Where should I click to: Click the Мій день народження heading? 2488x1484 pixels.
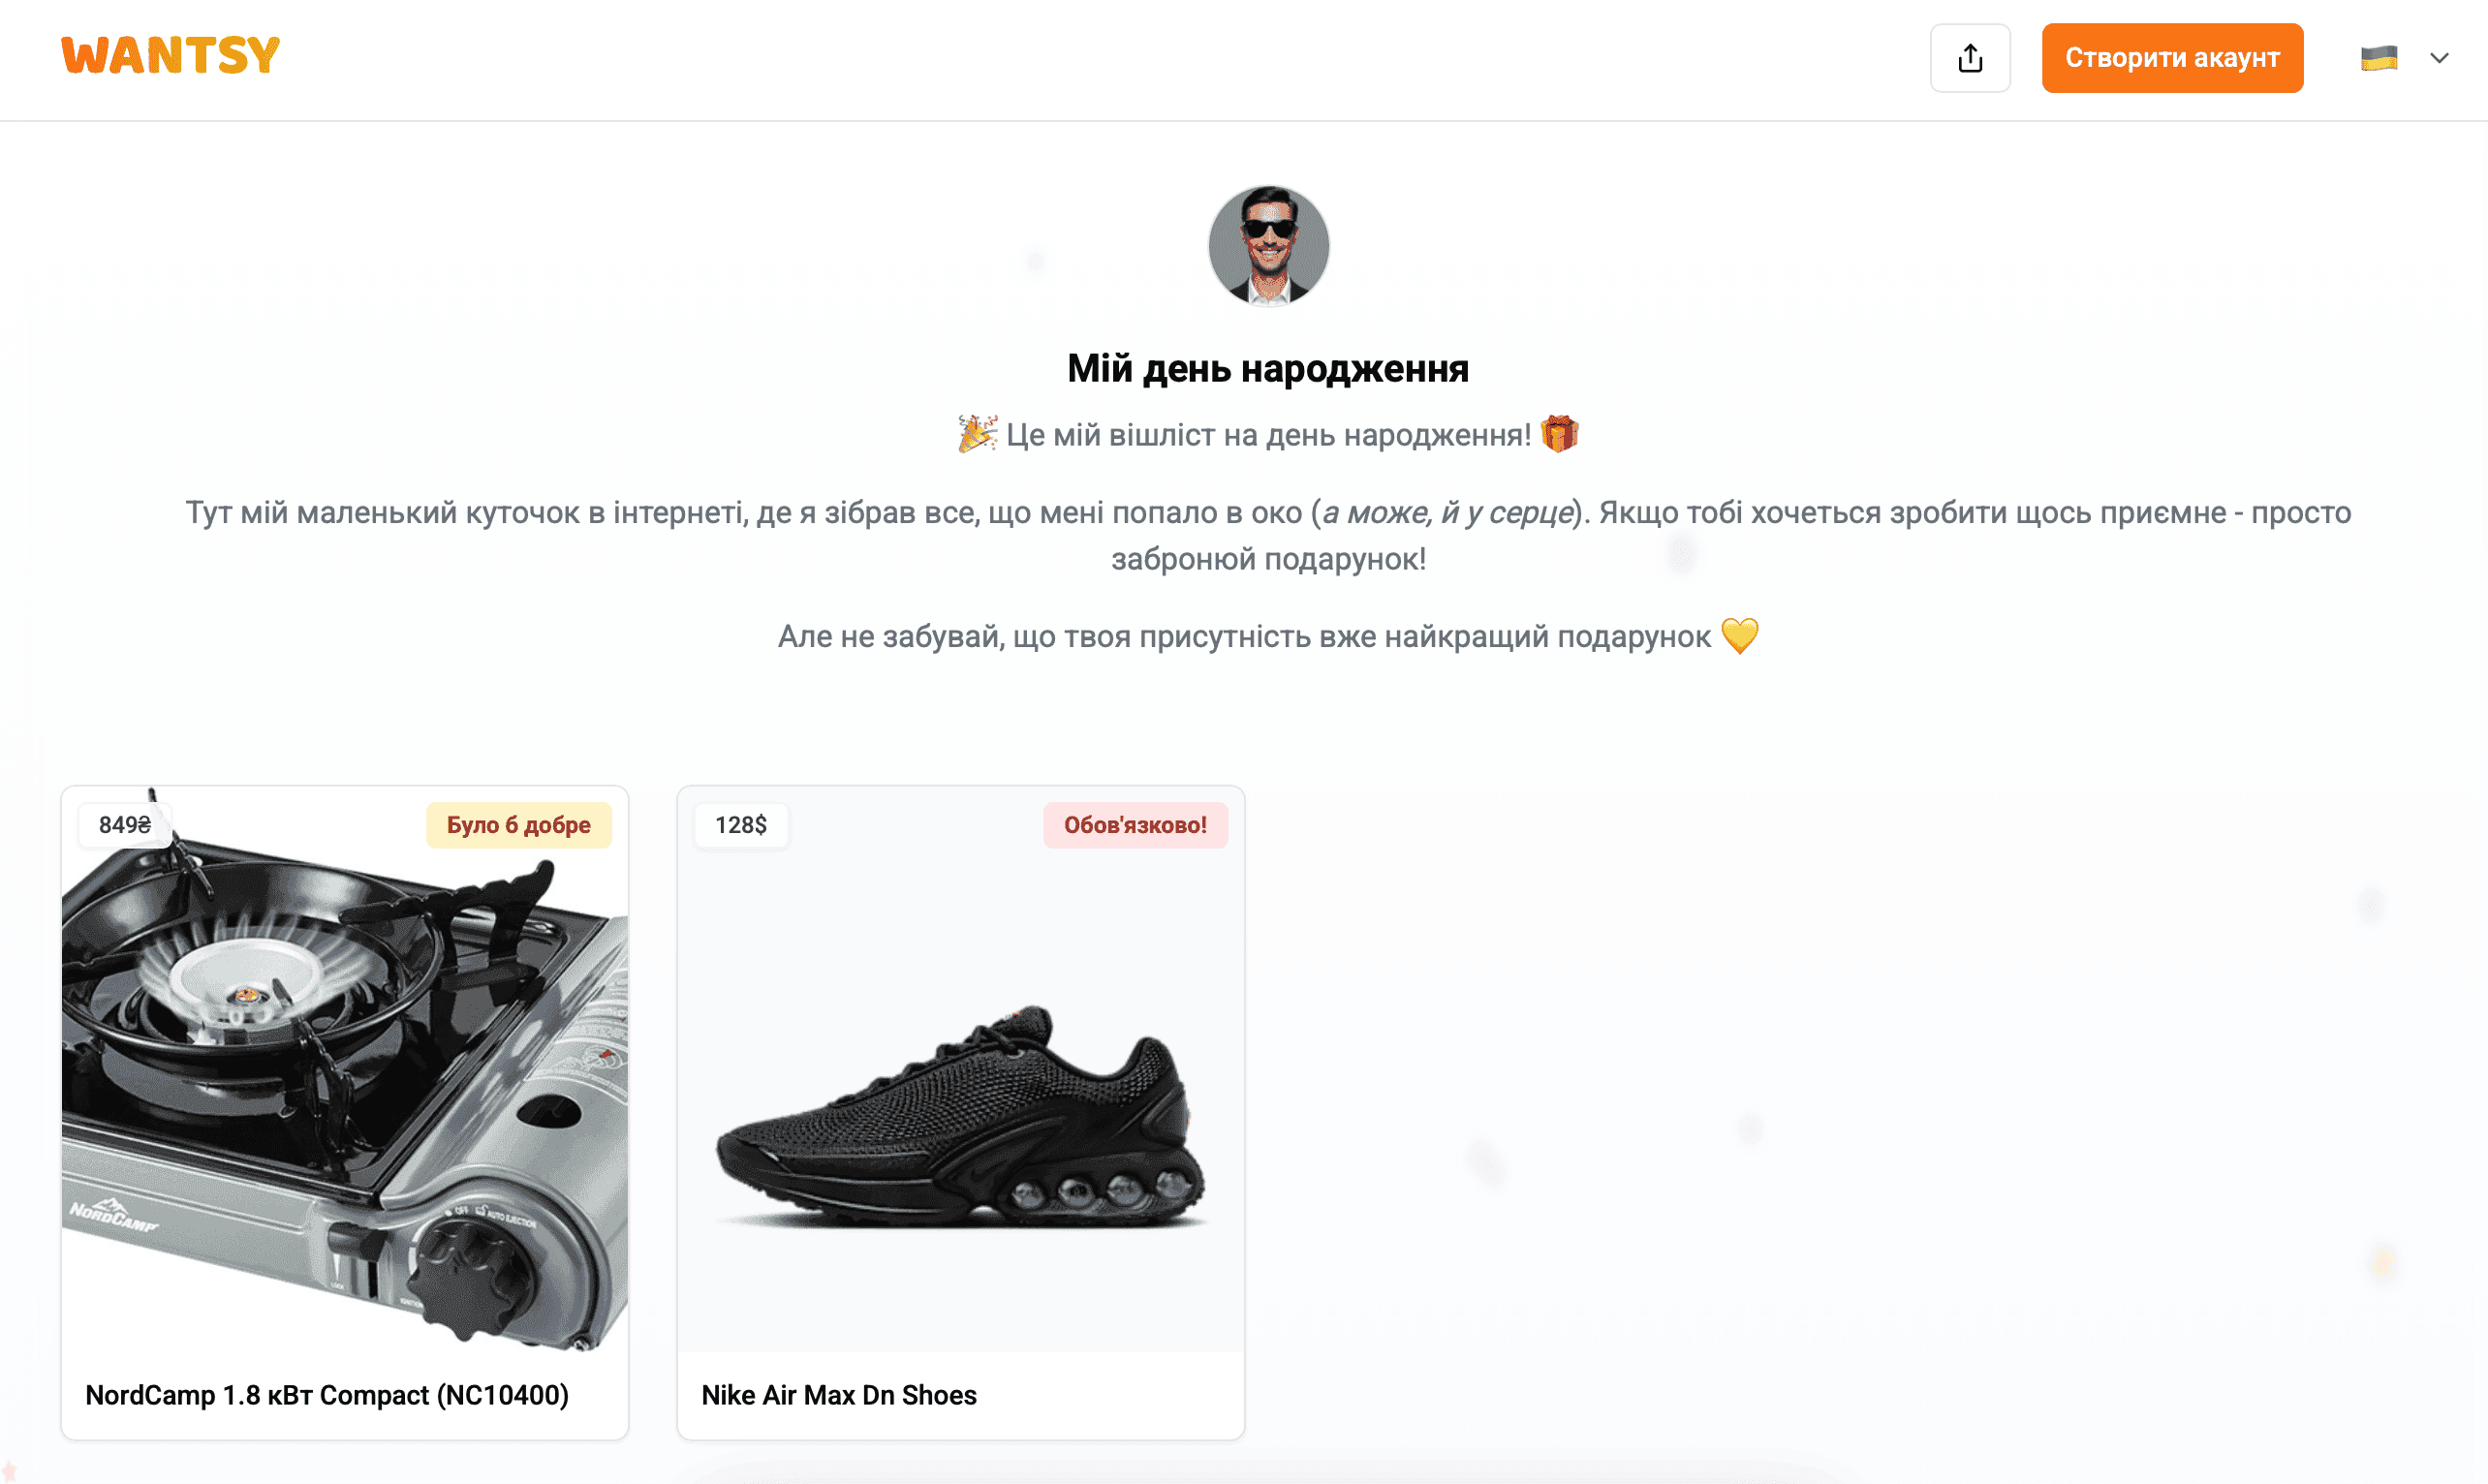pos(1268,368)
